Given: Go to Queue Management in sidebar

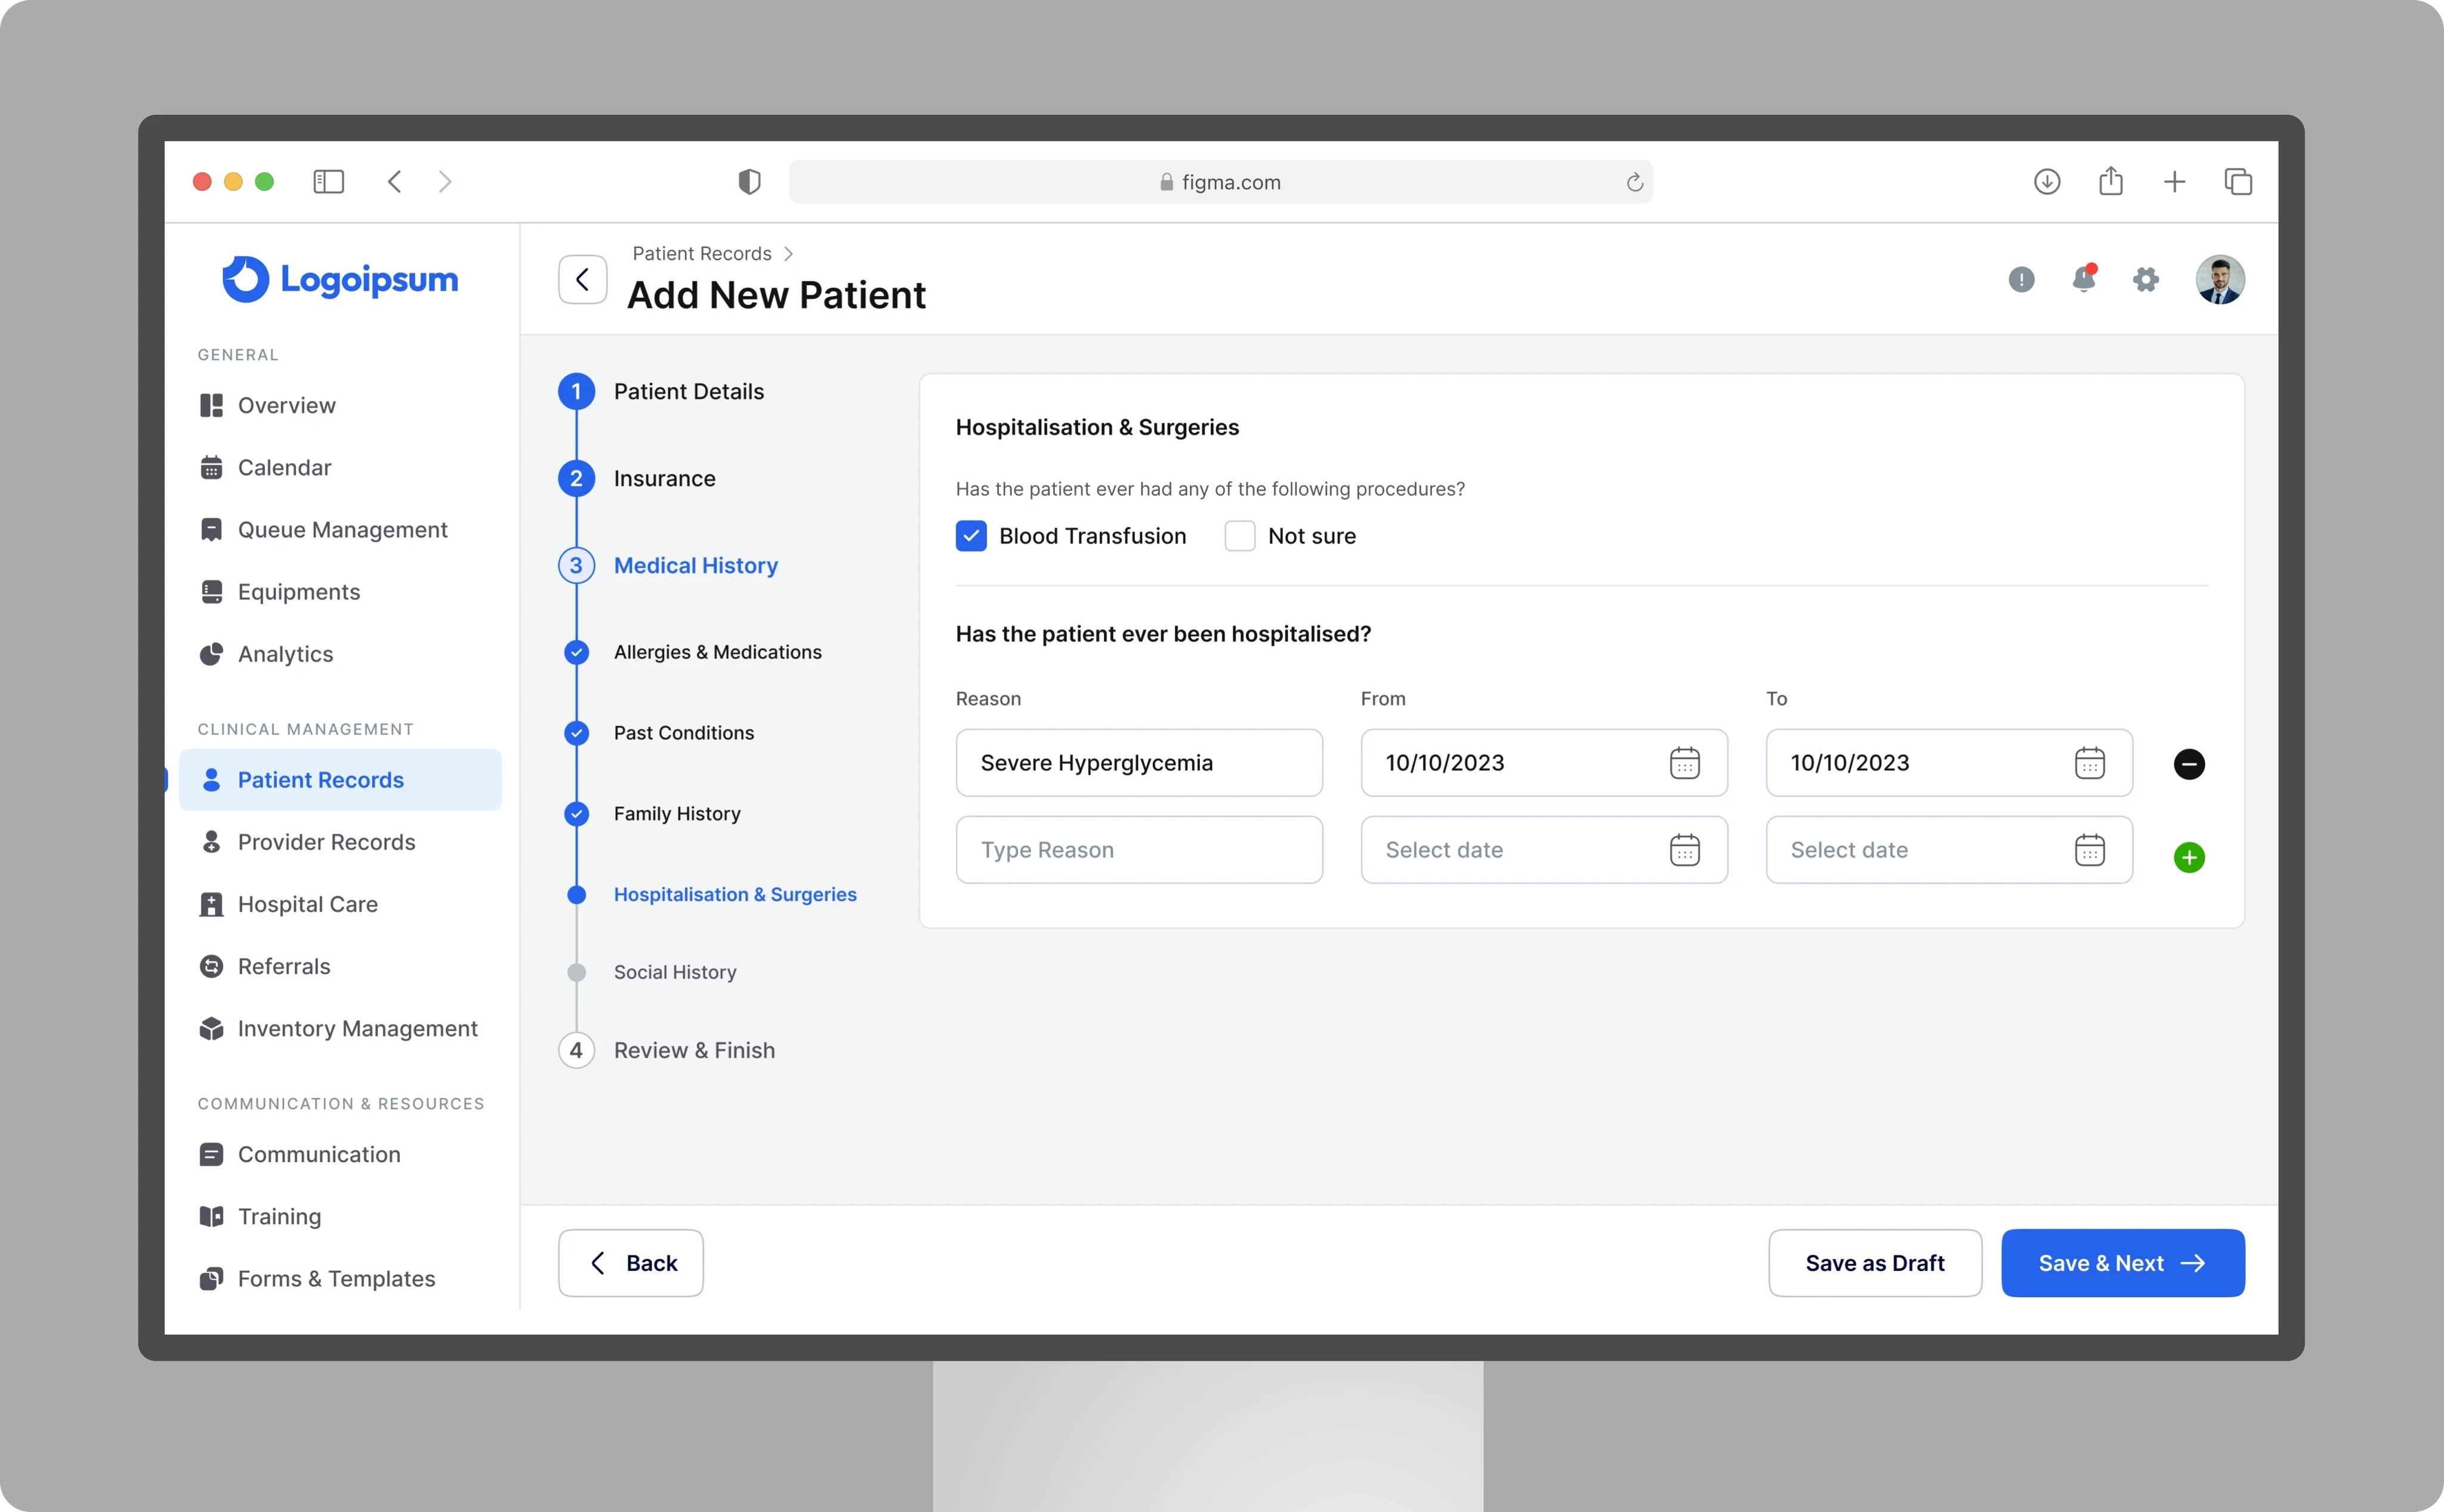Looking at the screenshot, I should [342, 530].
